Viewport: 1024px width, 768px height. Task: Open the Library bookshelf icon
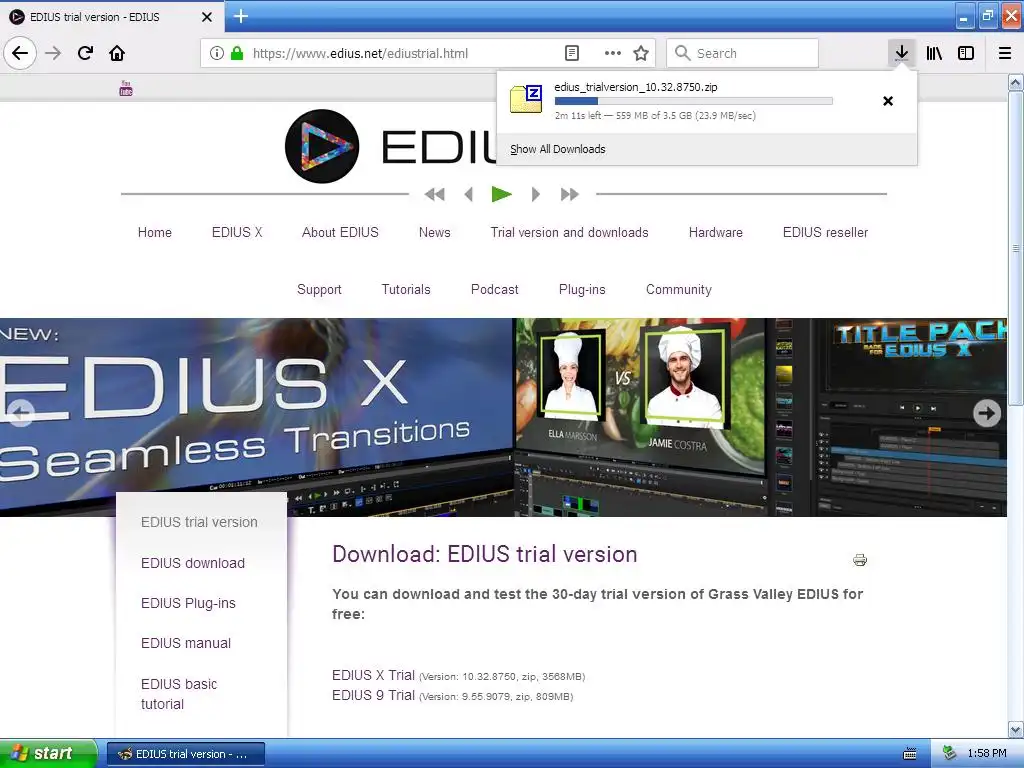click(x=934, y=53)
